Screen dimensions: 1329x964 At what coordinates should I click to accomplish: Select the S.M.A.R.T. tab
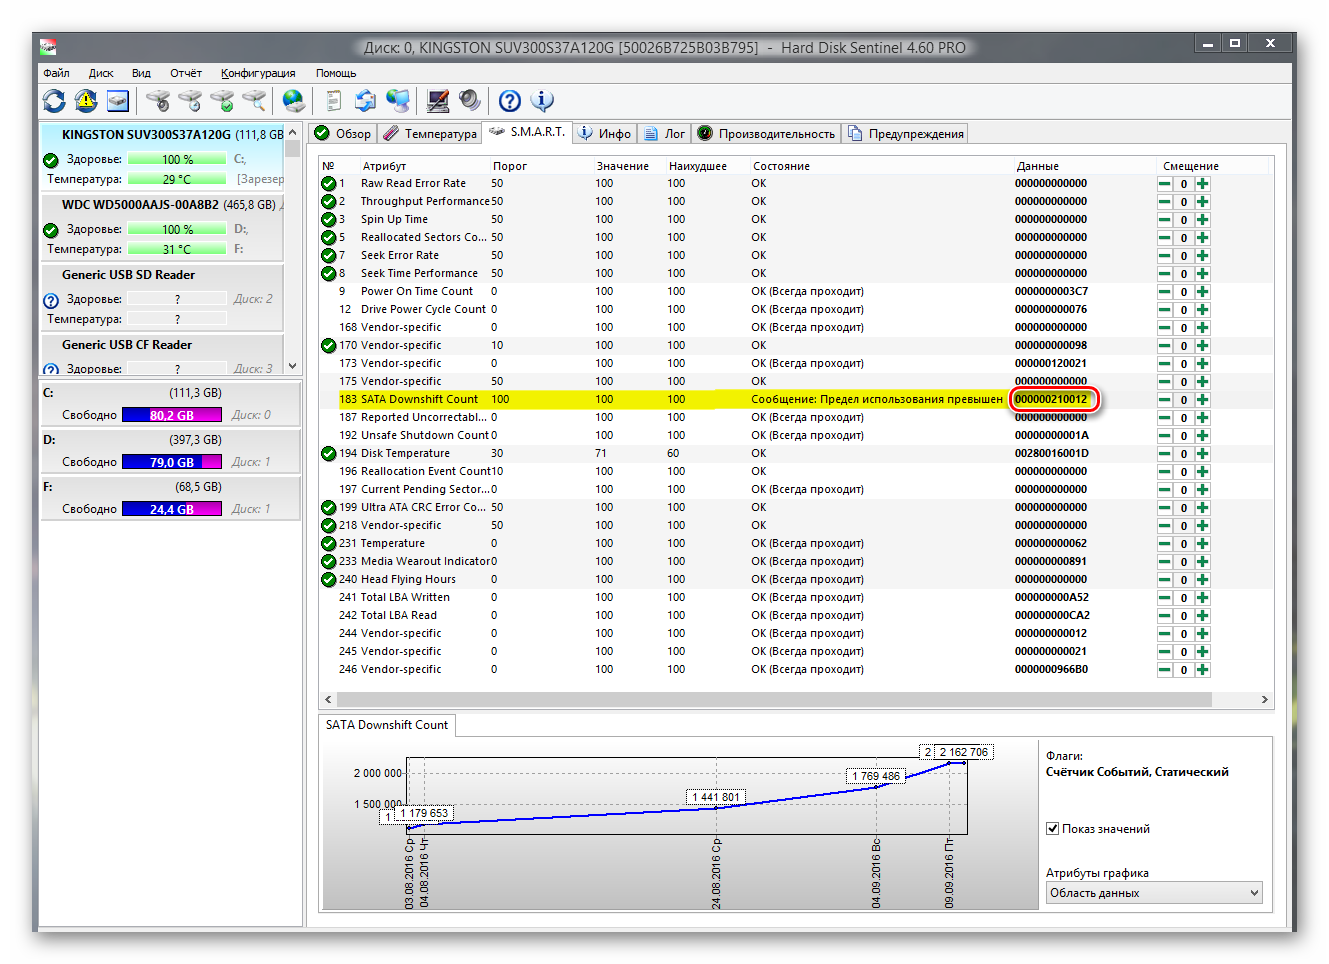pyautogui.click(x=527, y=132)
